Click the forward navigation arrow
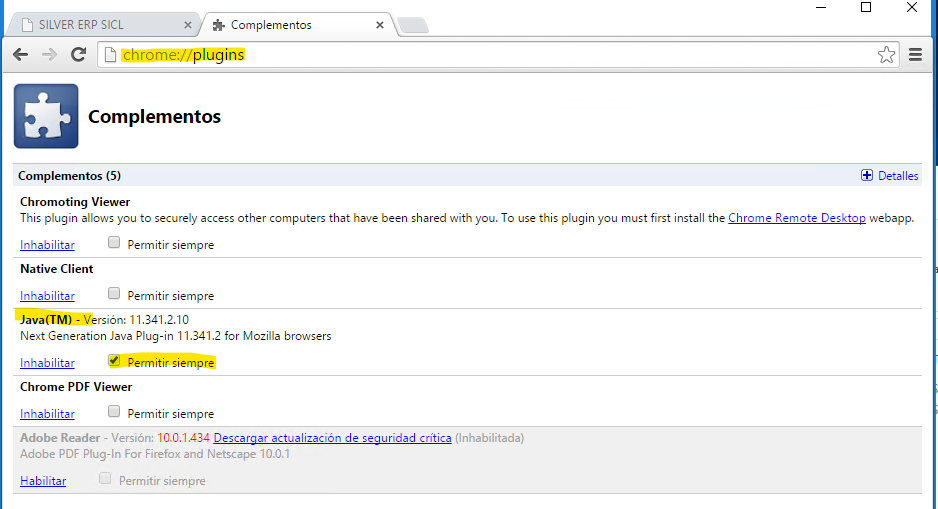938x509 pixels. [x=49, y=55]
